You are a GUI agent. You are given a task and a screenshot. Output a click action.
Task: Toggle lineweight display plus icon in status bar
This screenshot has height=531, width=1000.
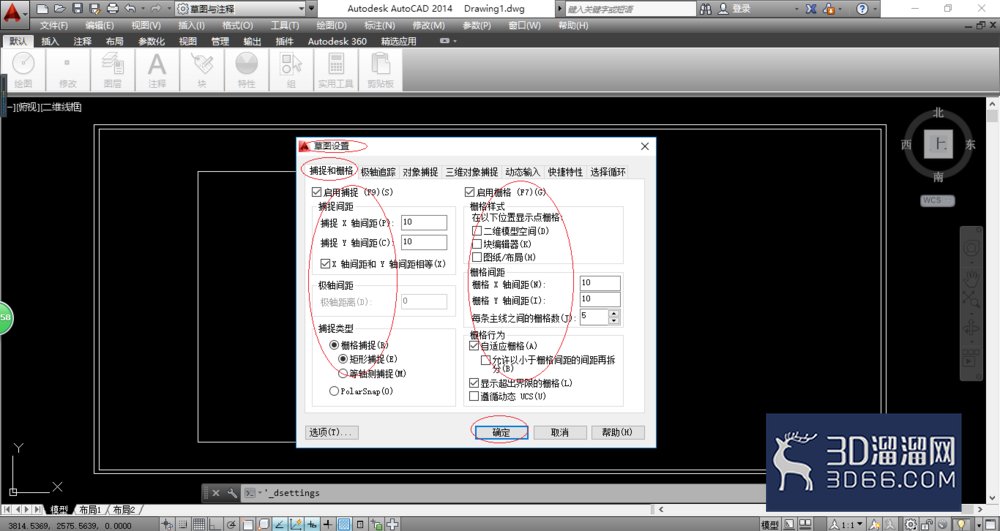point(328,524)
